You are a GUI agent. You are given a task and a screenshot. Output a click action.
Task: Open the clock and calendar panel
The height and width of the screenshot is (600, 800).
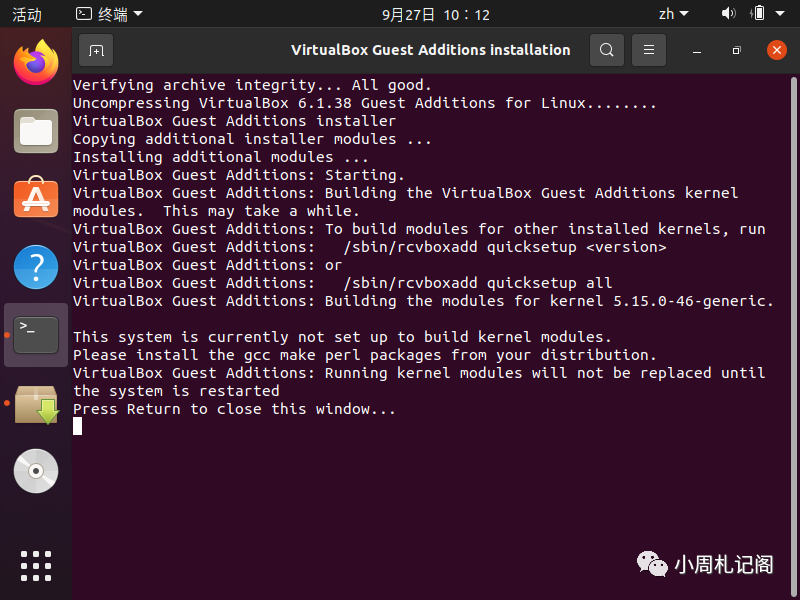click(436, 14)
